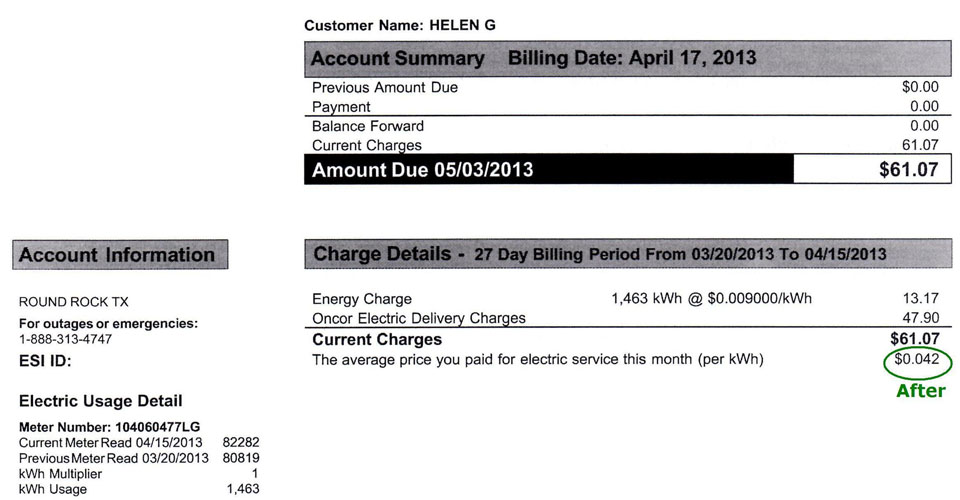960x500 pixels.
Task: Click the Amount Due 05/03/2013 black bar
Action: tap(549, 170)
